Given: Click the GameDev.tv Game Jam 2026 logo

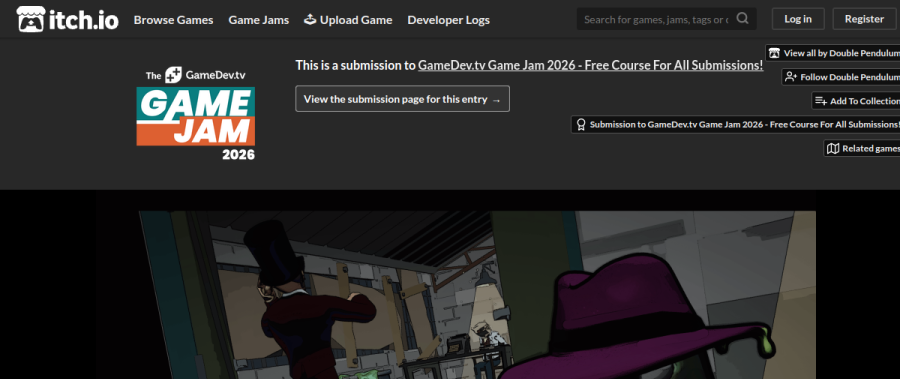Looking at the screenshot, I should tap(196, 113).
